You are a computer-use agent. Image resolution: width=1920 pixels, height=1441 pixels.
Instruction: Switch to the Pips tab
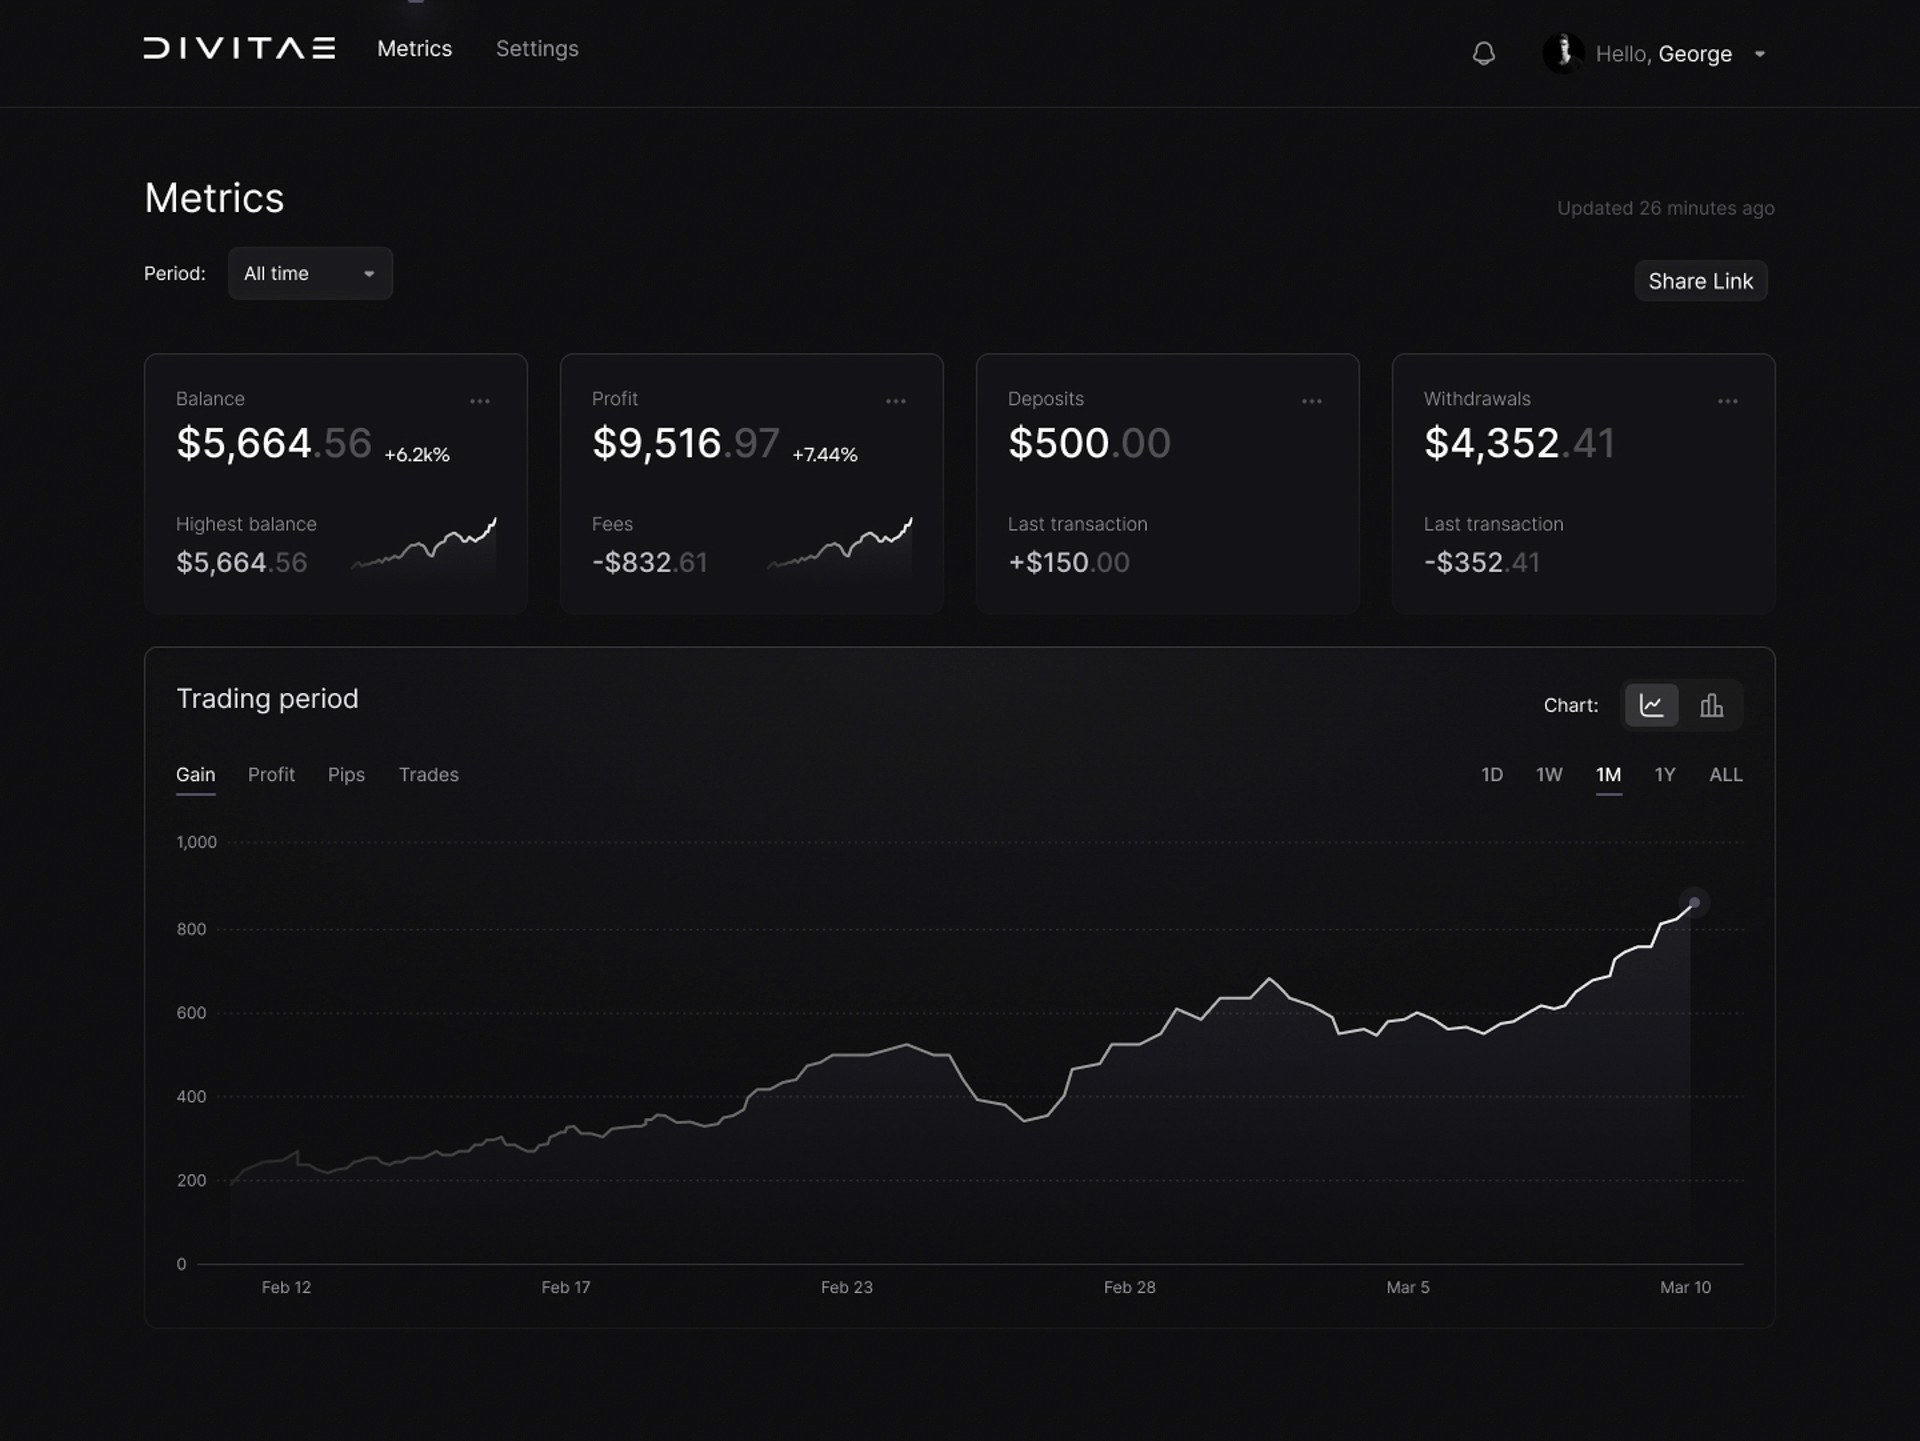click(346, 774)
